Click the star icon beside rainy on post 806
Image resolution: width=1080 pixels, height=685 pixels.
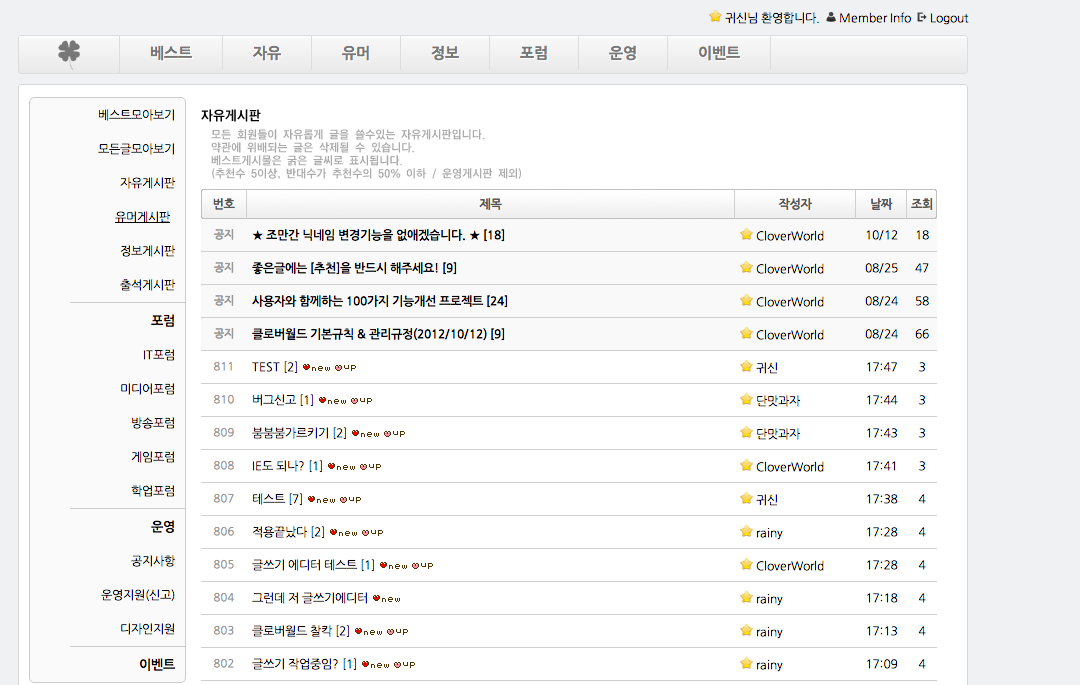(x=746, y=532)
